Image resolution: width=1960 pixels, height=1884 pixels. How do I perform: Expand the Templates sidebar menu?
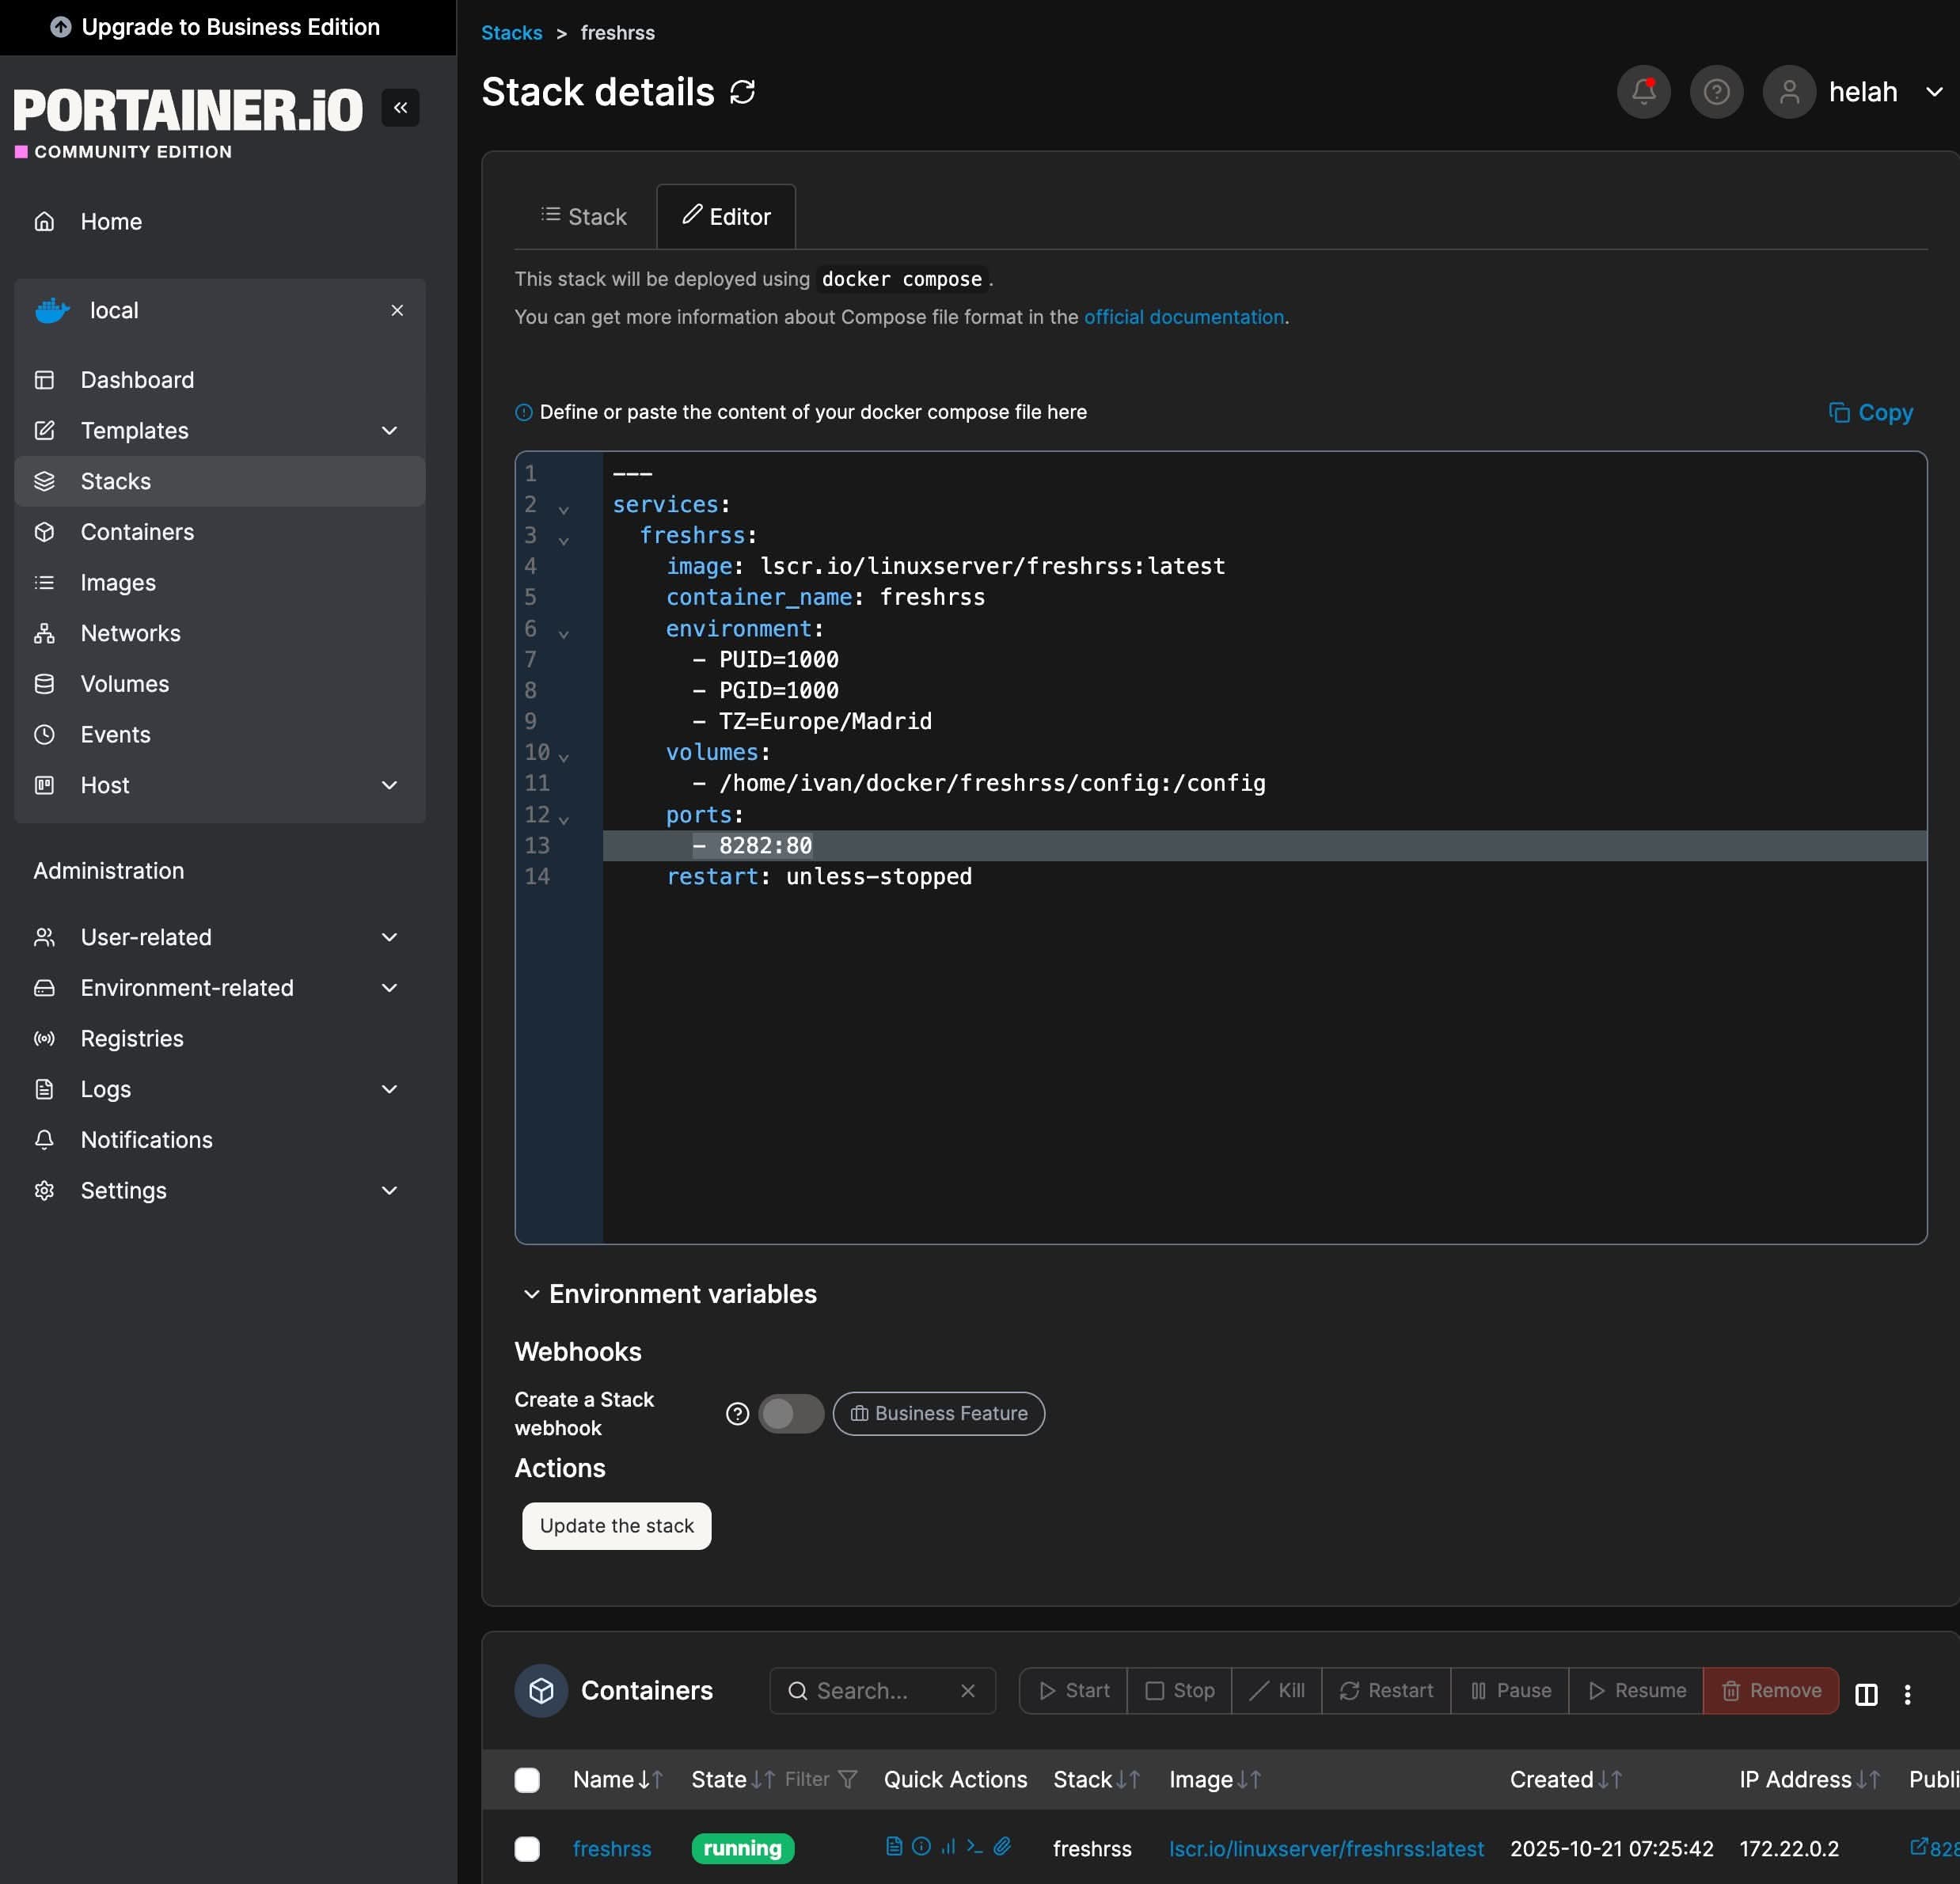click(x=390, y=431)
